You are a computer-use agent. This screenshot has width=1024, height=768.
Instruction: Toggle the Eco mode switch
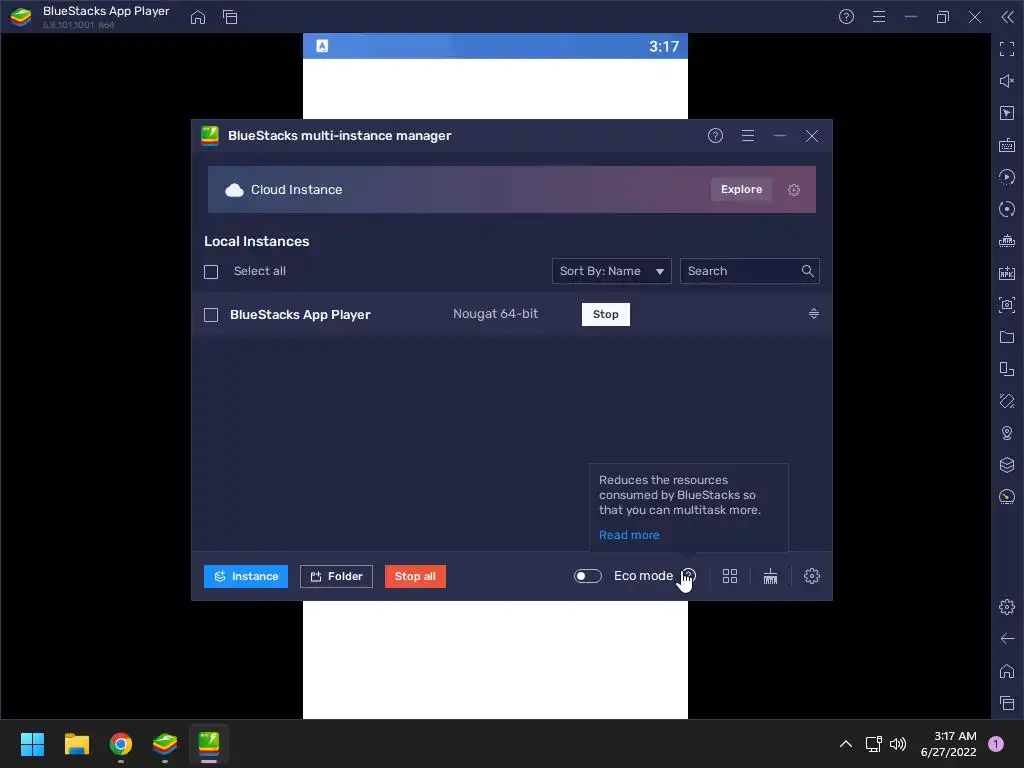tap(587, 576)
